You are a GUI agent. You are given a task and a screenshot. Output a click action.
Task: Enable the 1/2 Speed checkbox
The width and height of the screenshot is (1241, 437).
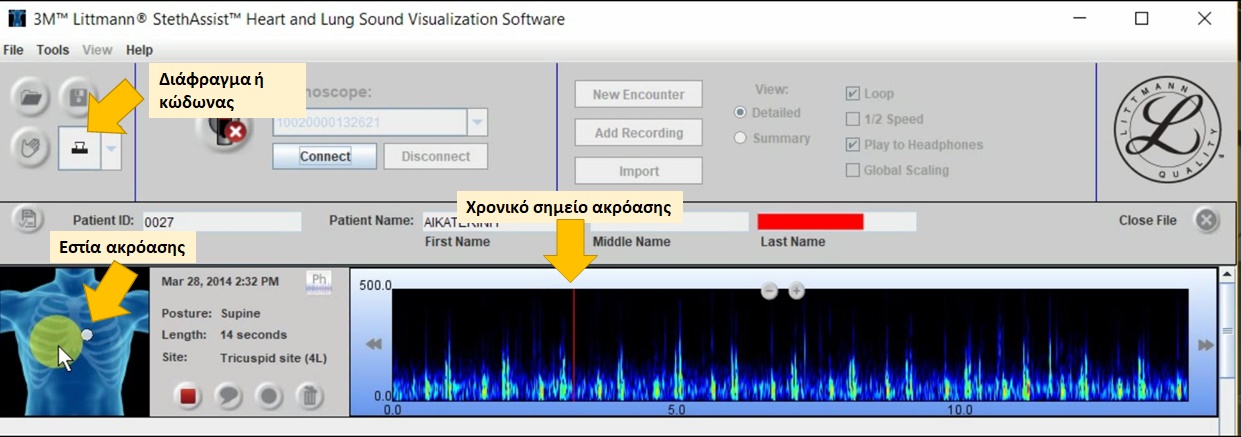click(852, 119)
